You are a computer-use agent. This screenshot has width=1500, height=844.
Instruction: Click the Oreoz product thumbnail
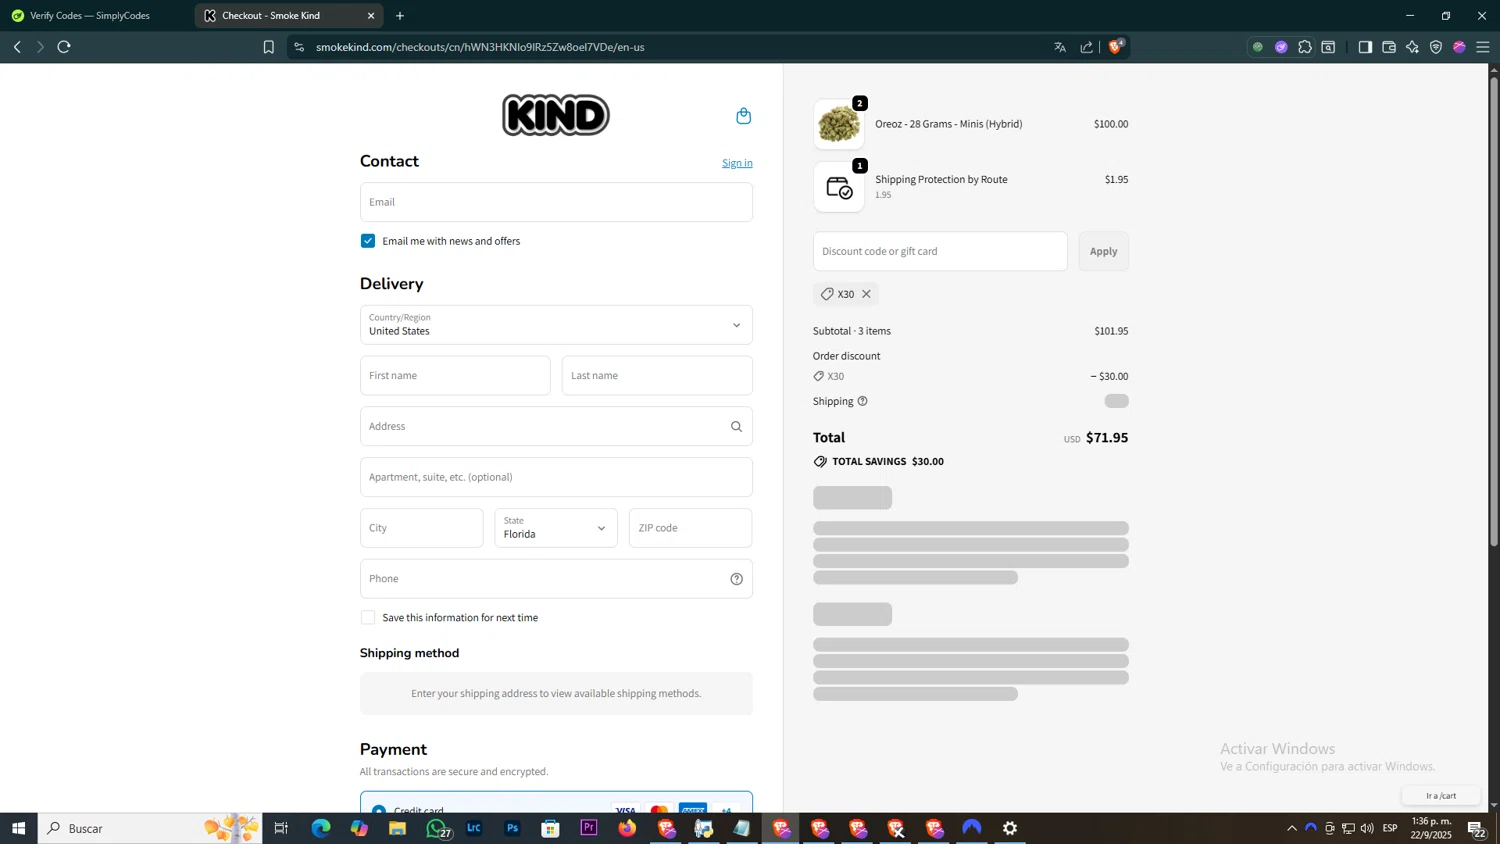[x=839, y=124]
